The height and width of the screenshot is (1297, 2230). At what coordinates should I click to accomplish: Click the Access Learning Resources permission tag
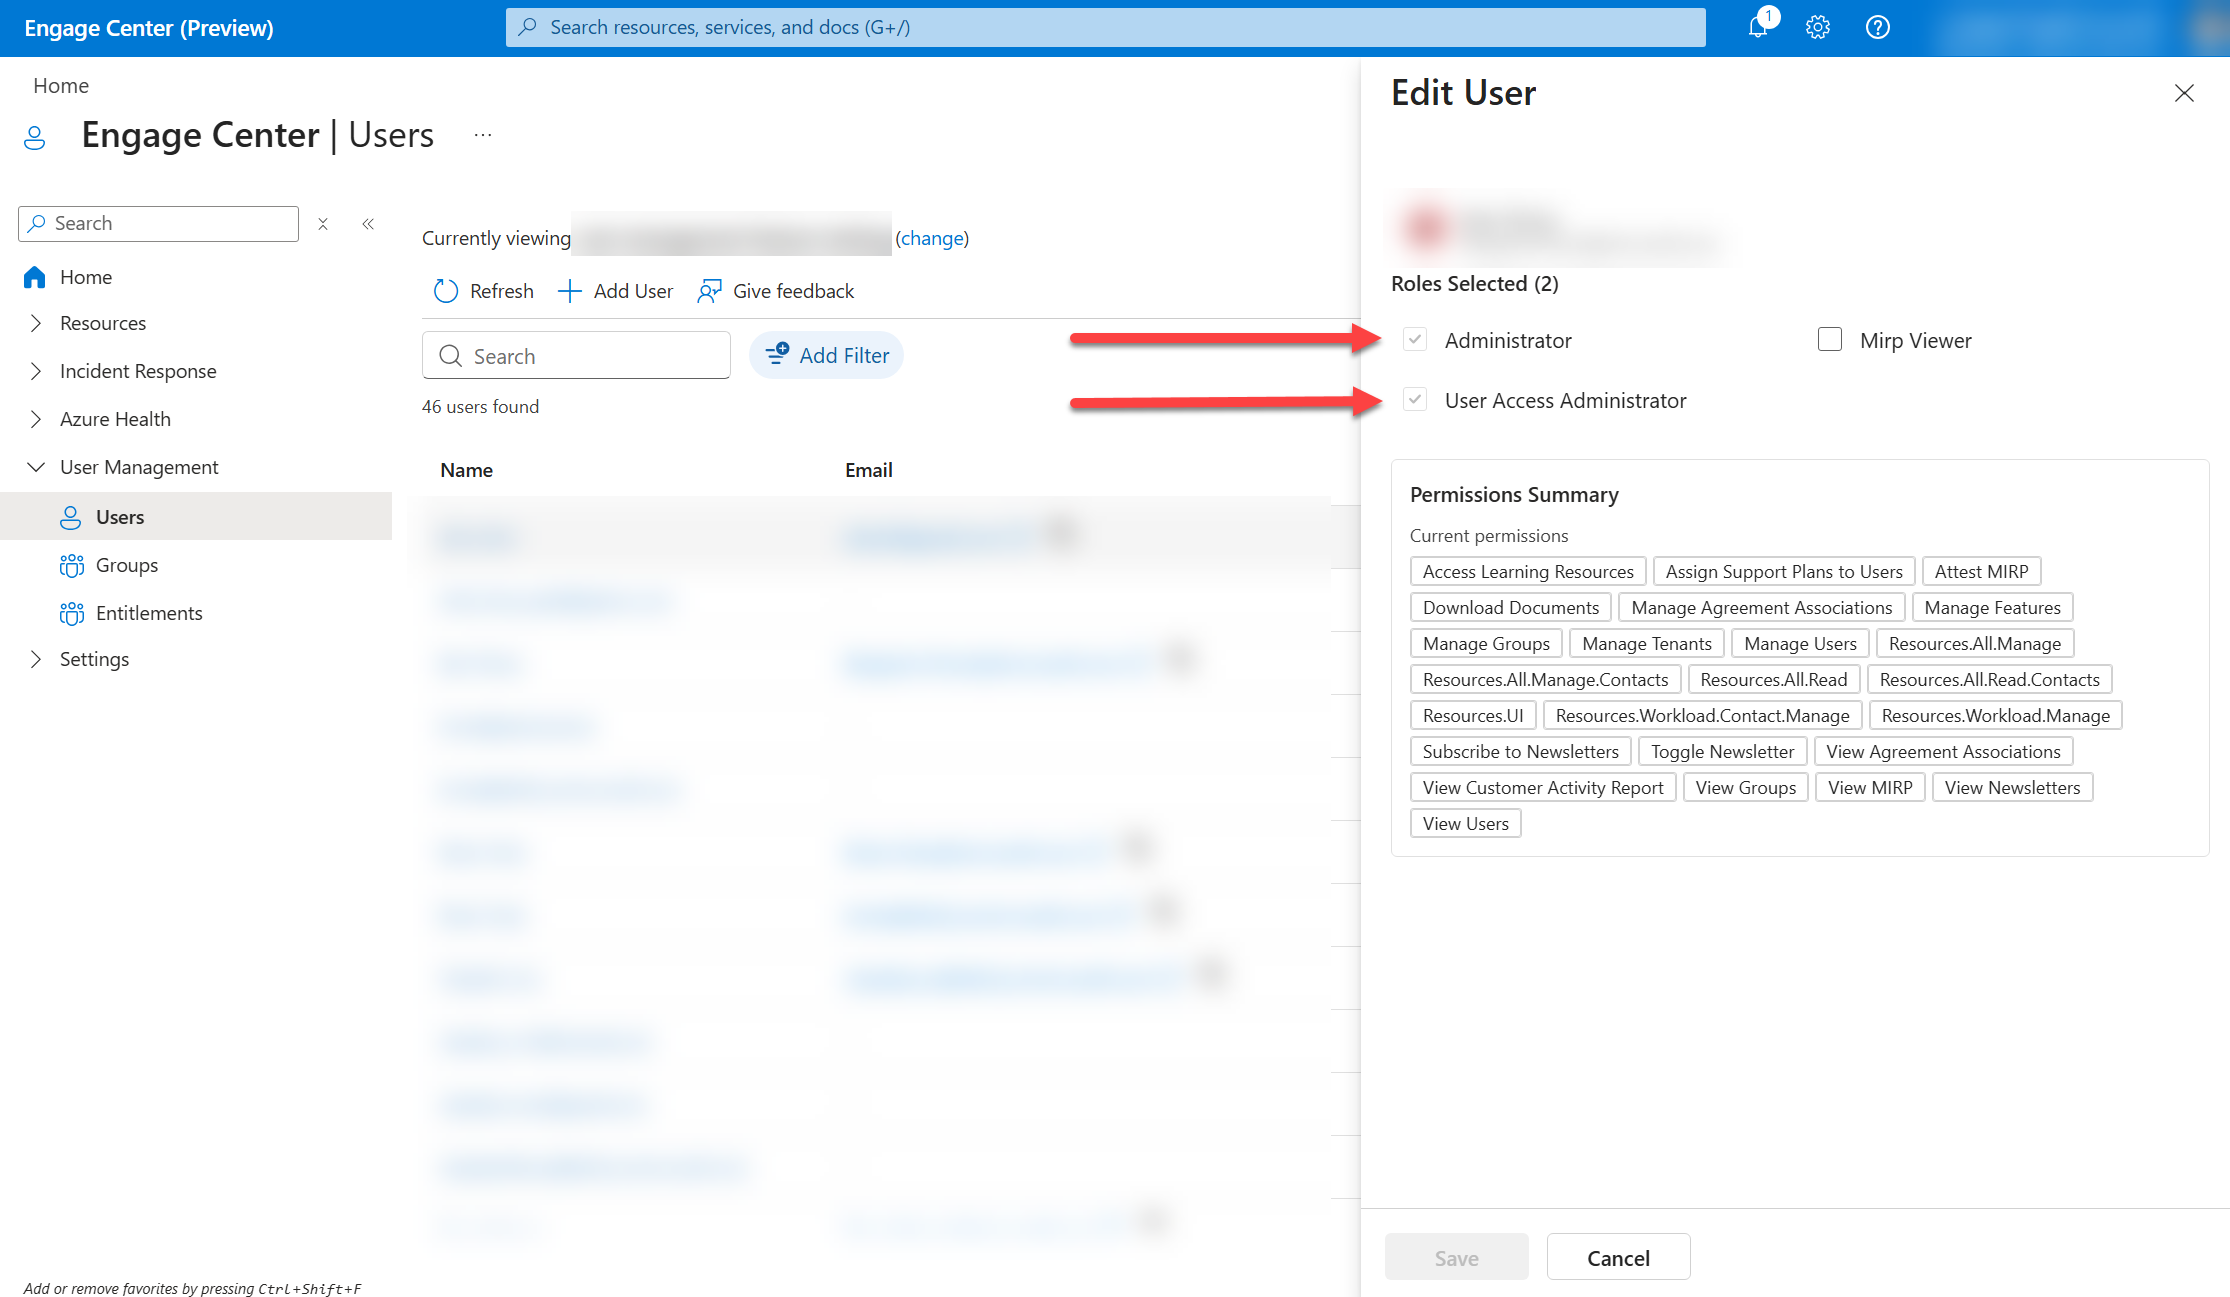[1527, 572]
